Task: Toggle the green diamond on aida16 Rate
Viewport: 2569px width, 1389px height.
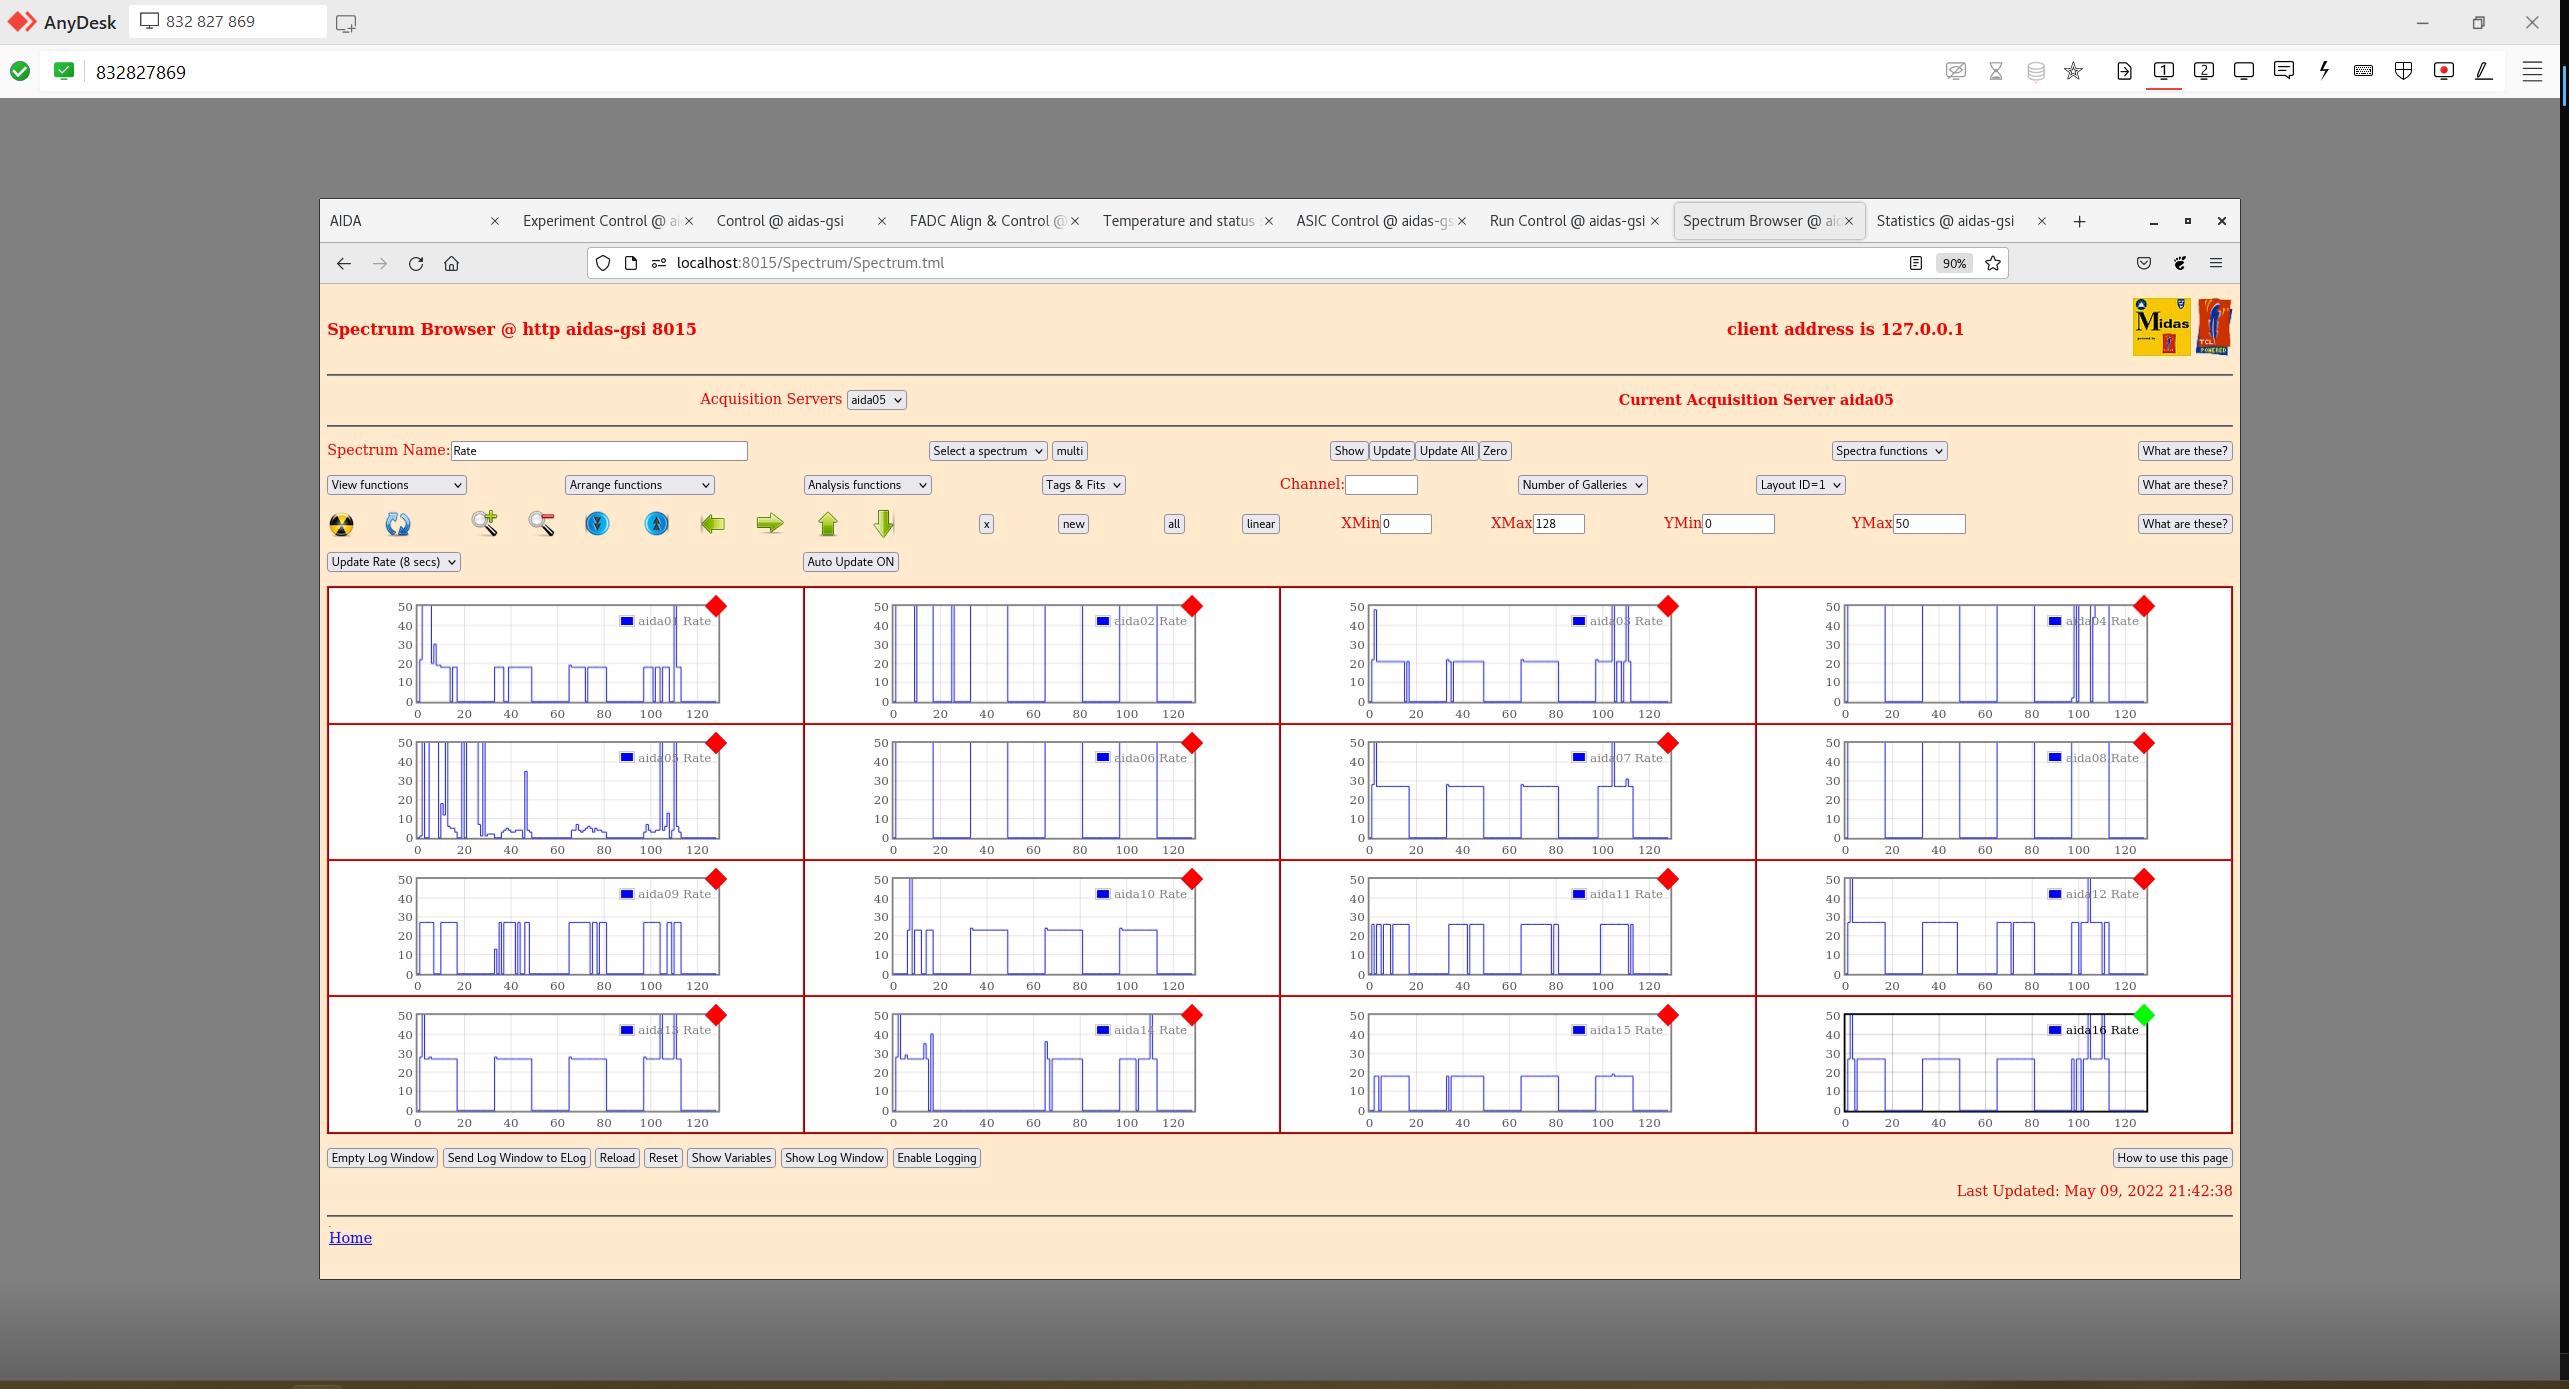Action: [x=2143, y=1015]
